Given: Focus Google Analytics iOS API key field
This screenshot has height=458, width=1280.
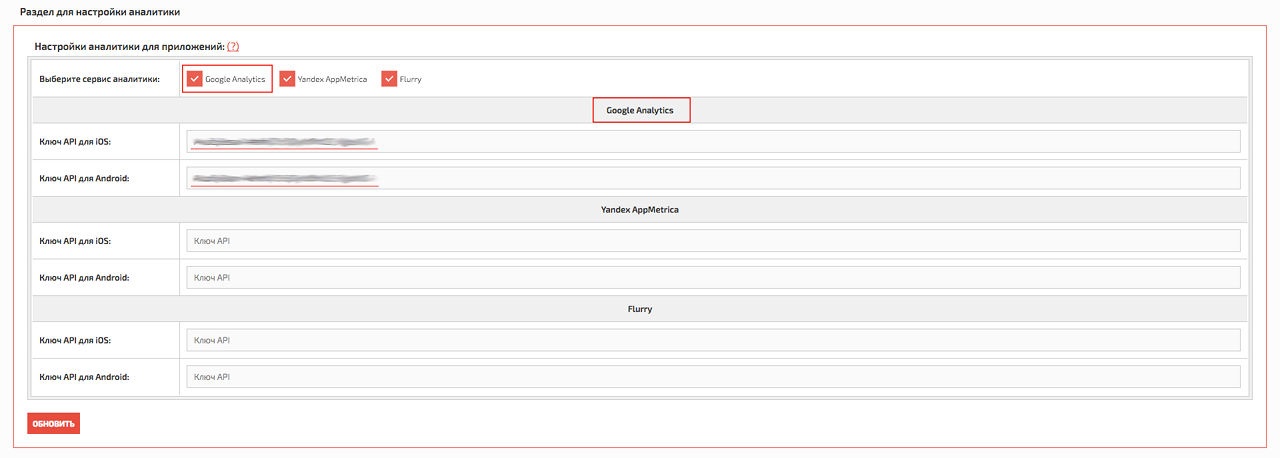Looking at the screenshot, I should 713,141.
